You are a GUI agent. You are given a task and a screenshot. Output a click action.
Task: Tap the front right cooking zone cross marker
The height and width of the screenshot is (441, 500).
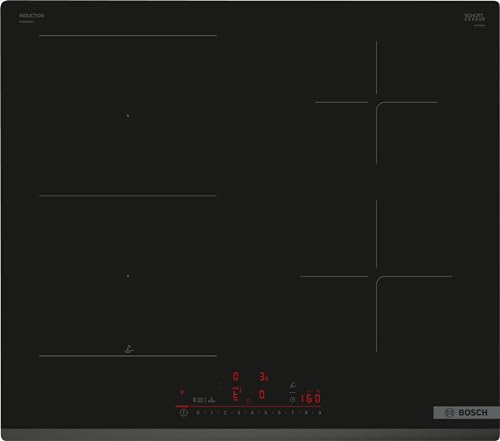(x=376, y=276)
